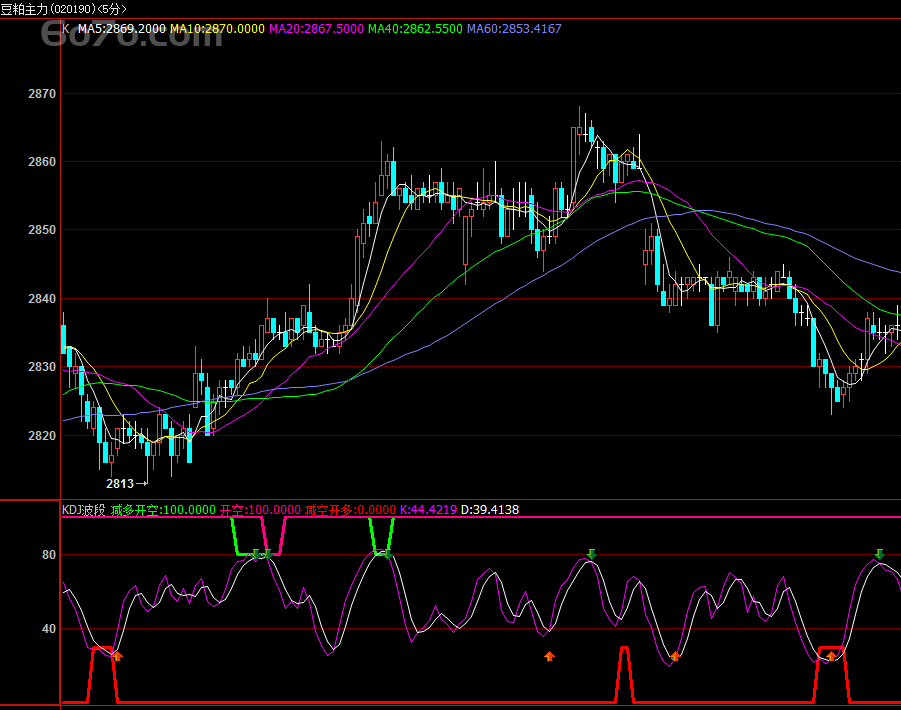
Task: Click the blue MA60:2853.4167 legend label
Action: click(513, 29)
